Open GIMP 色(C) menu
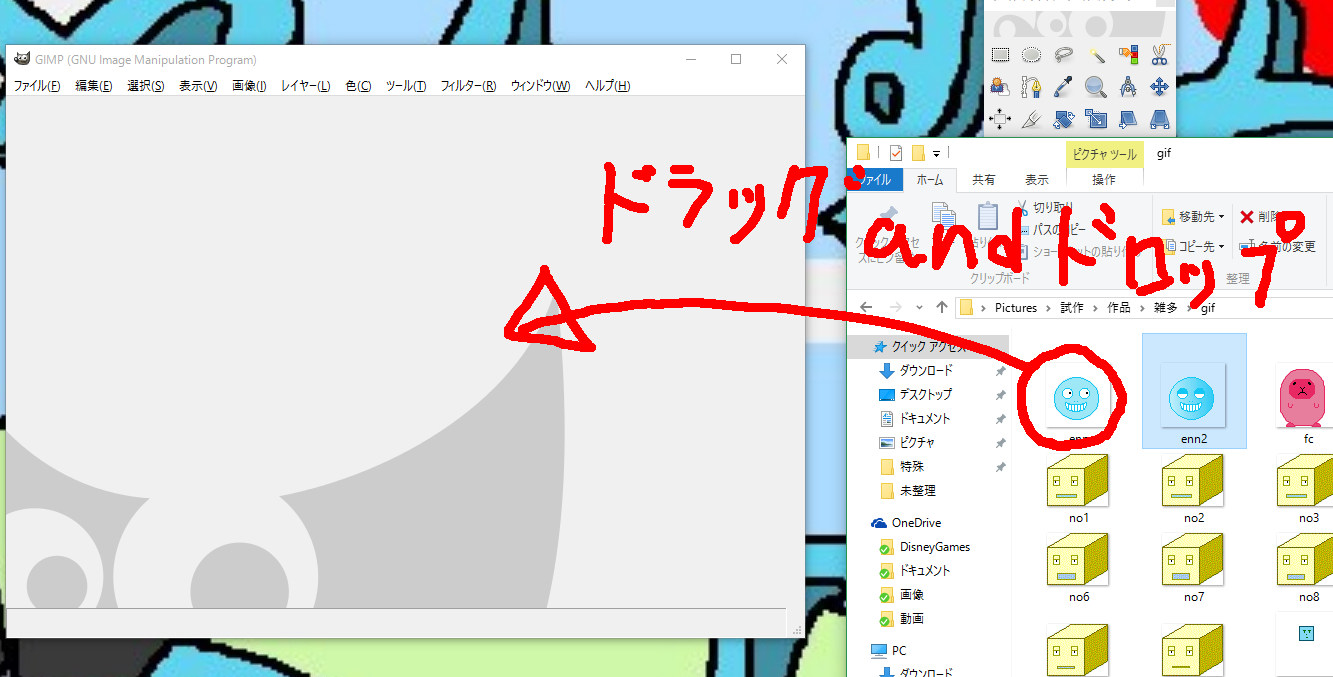 (x=358, y=86)
